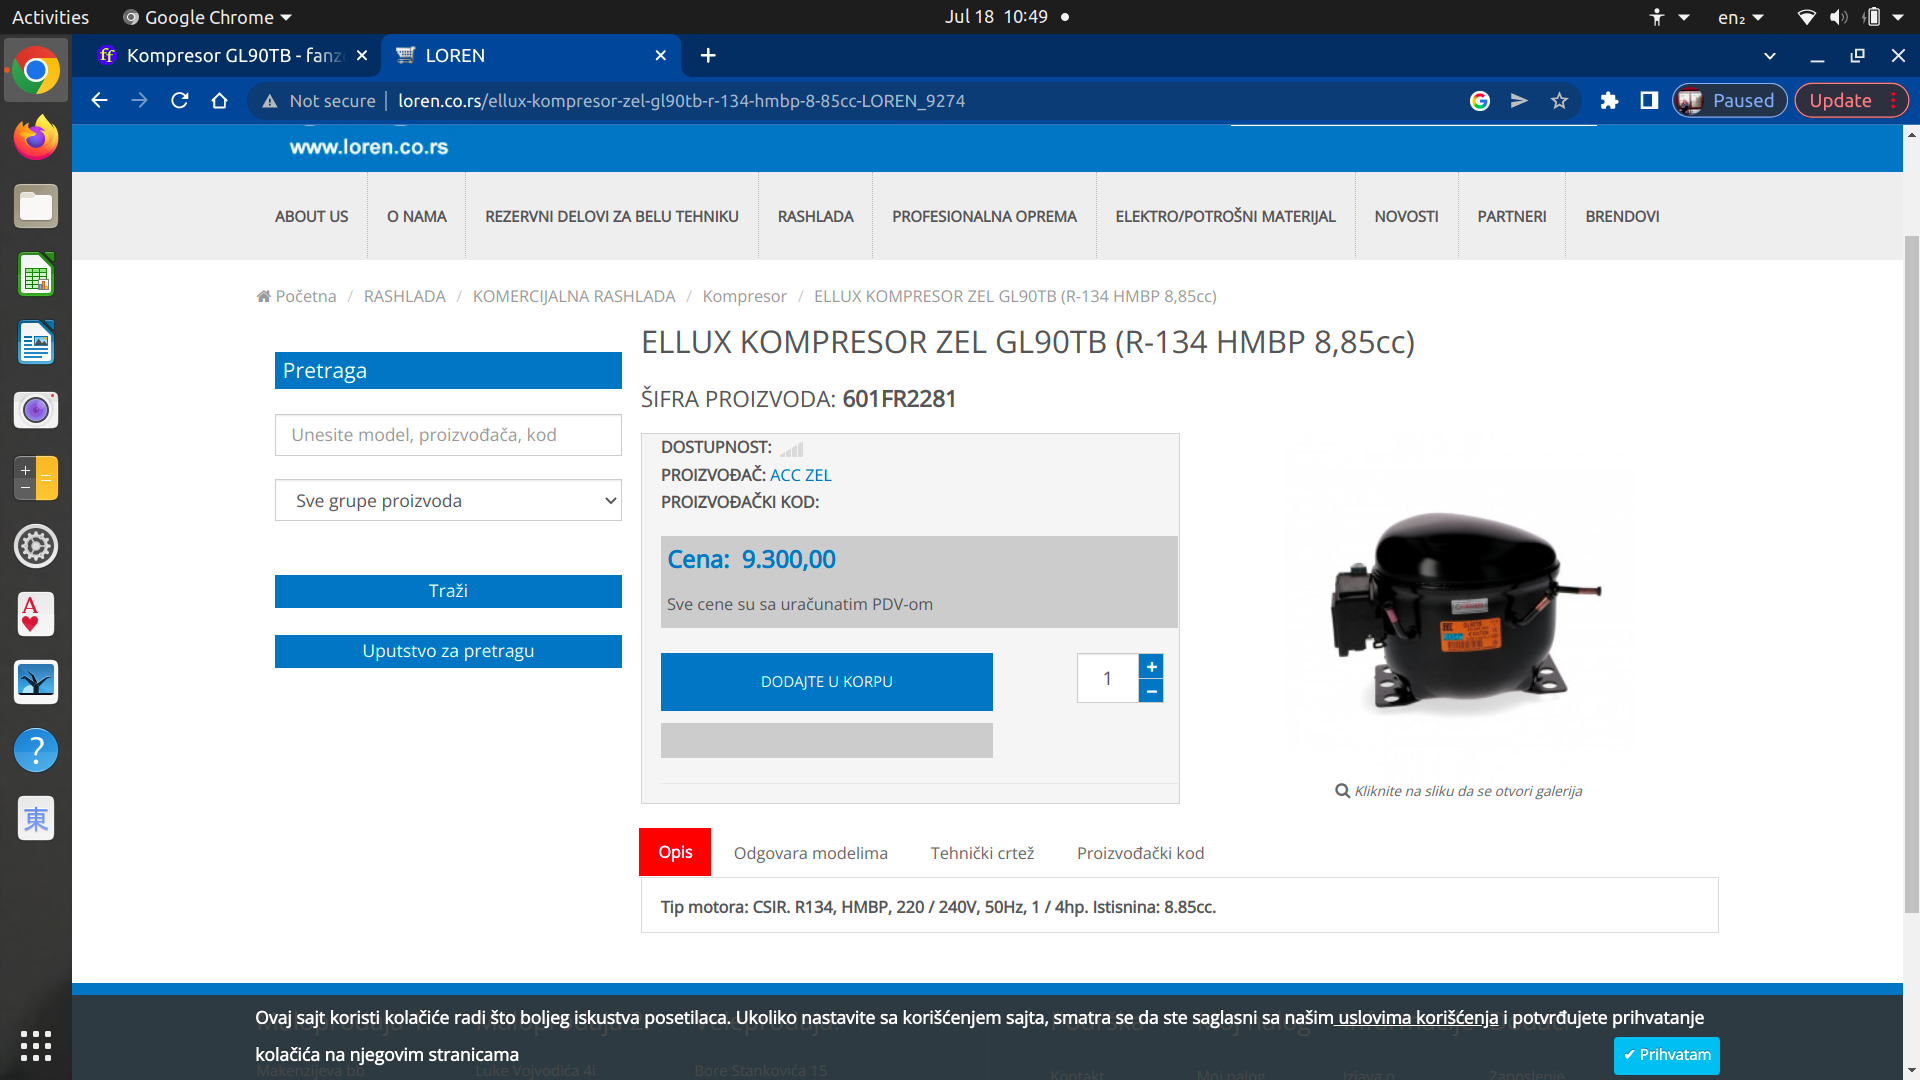Click the share page arrow icon
Image resolution: width=1920 pixels, height=1080 pixels.
point(1519,100)
